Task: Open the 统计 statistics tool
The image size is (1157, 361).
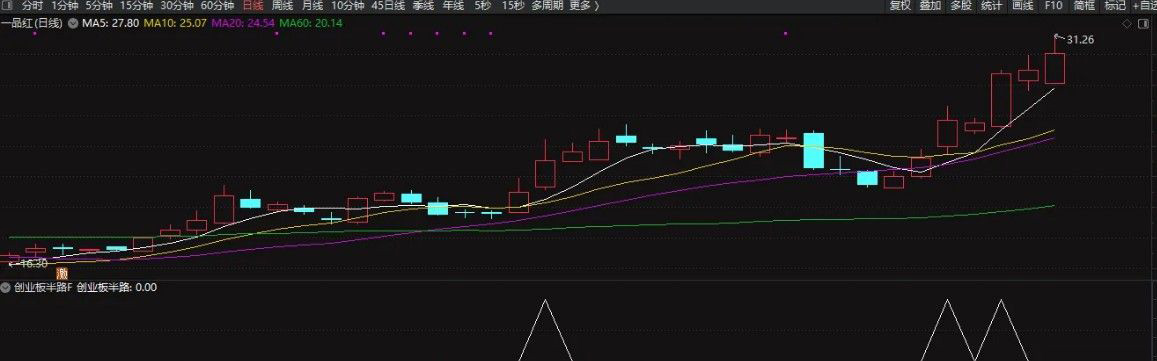Action: (992, 6)
